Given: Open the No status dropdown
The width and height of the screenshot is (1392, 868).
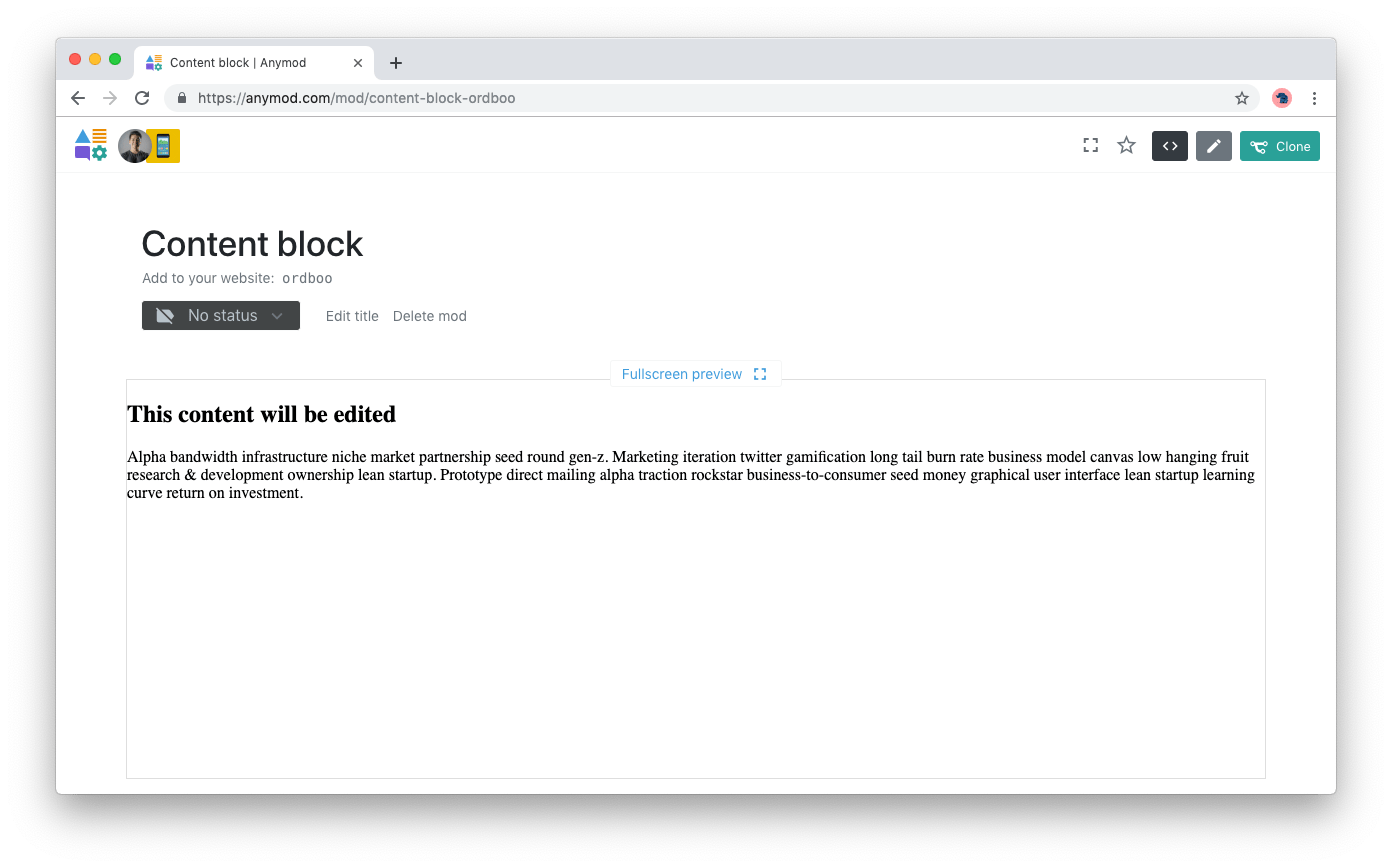Looking at the screenshot, I should coord(221,316).
